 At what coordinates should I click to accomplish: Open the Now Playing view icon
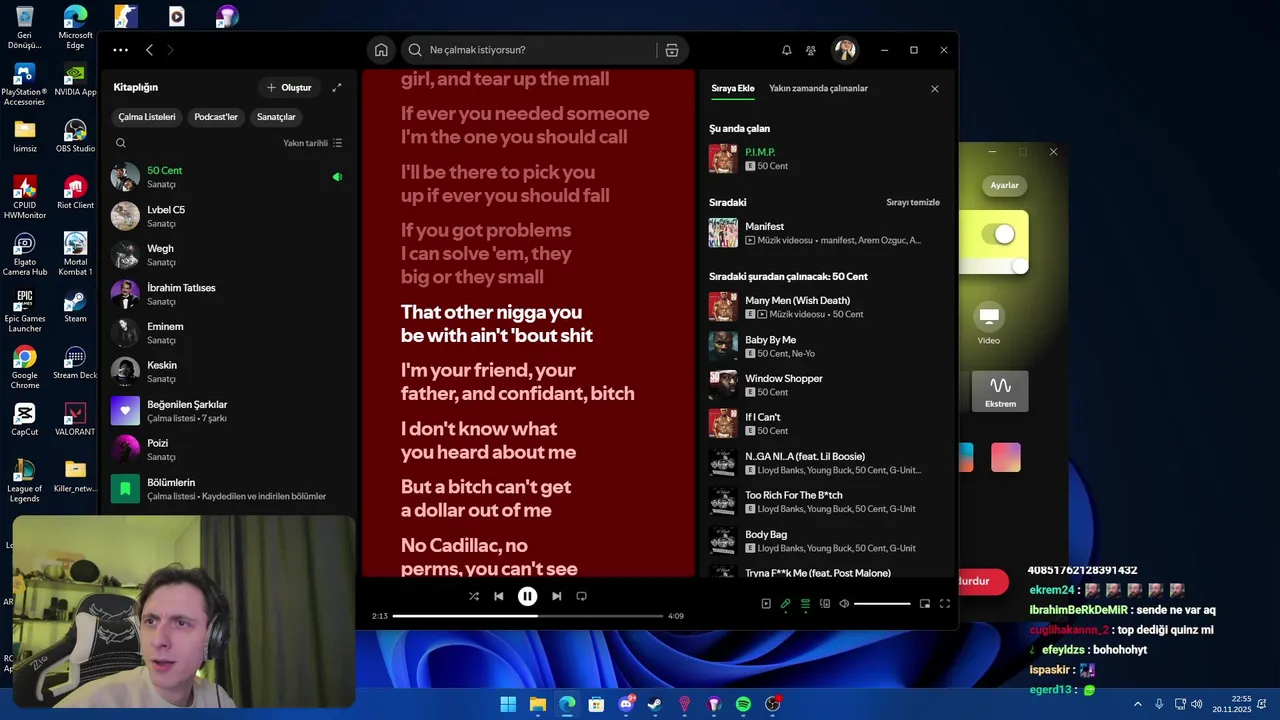(766, 604)
